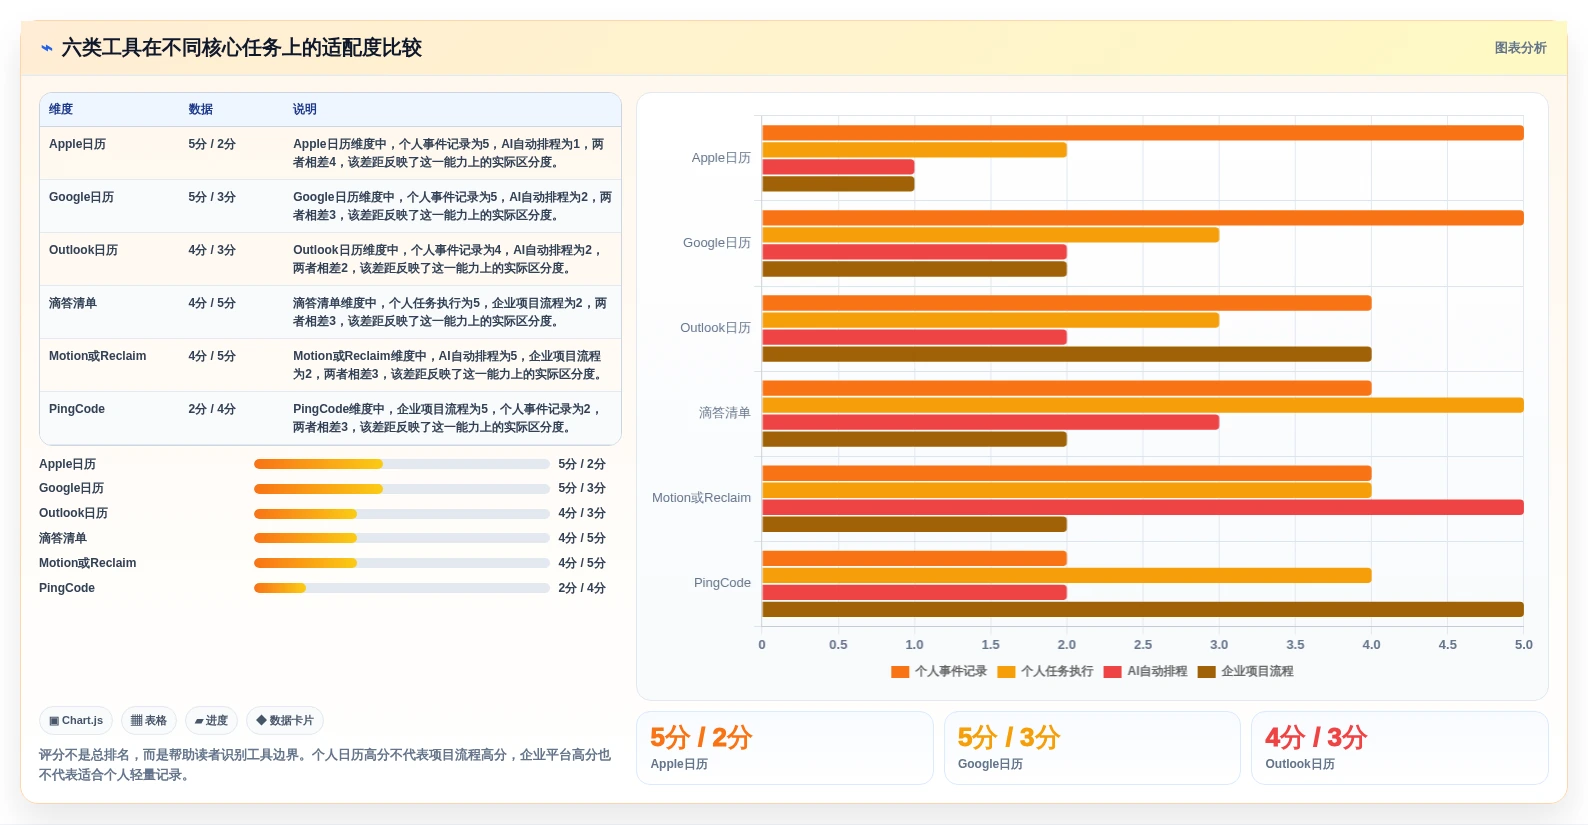Click PingCode's brown 企业项目流程 bar
Viewport: 1588px width, 825px height.
pos(1143,610)
